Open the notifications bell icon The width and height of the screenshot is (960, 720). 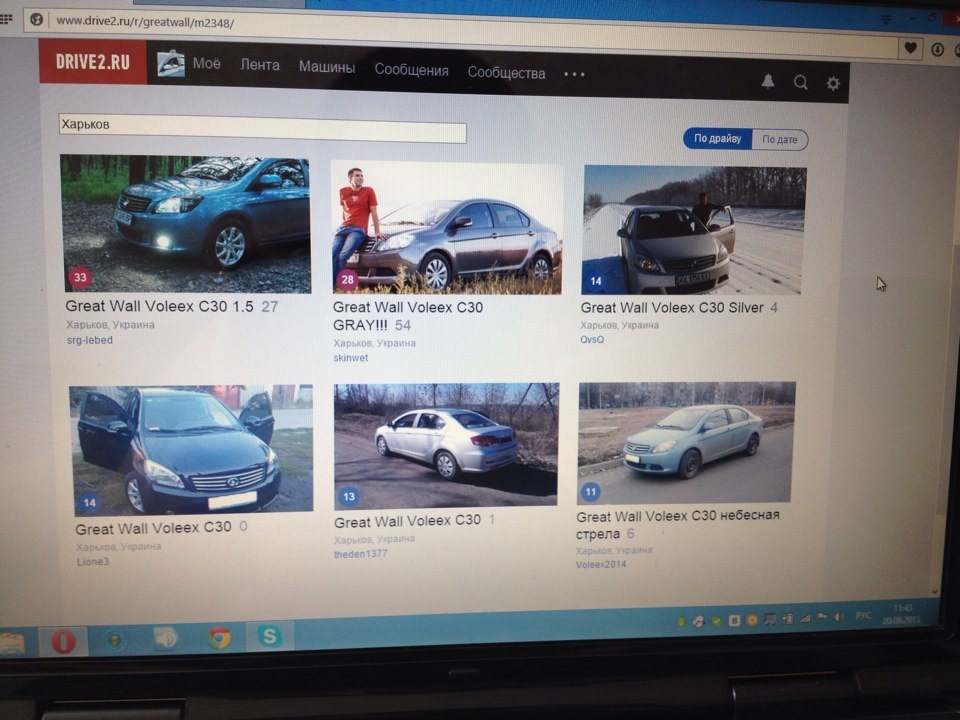[768, 81]
